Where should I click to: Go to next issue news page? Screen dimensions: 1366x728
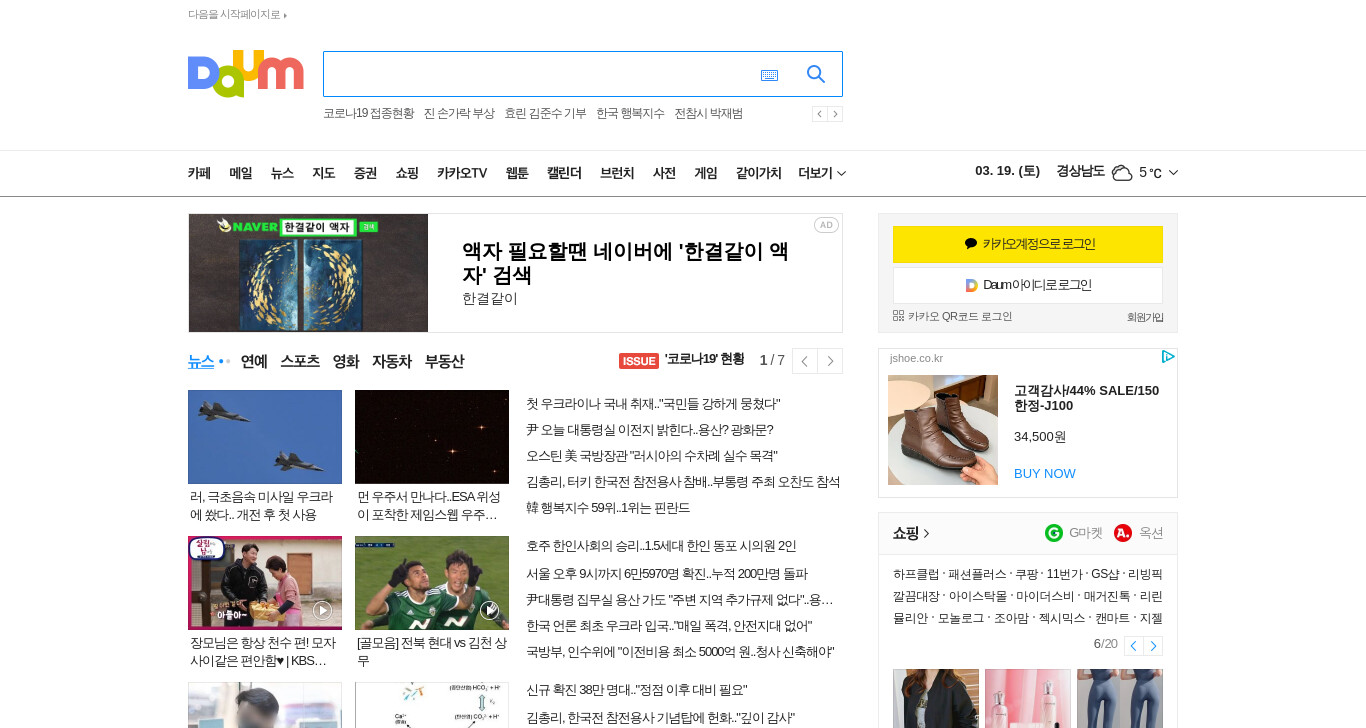click(x=830, y=361)
